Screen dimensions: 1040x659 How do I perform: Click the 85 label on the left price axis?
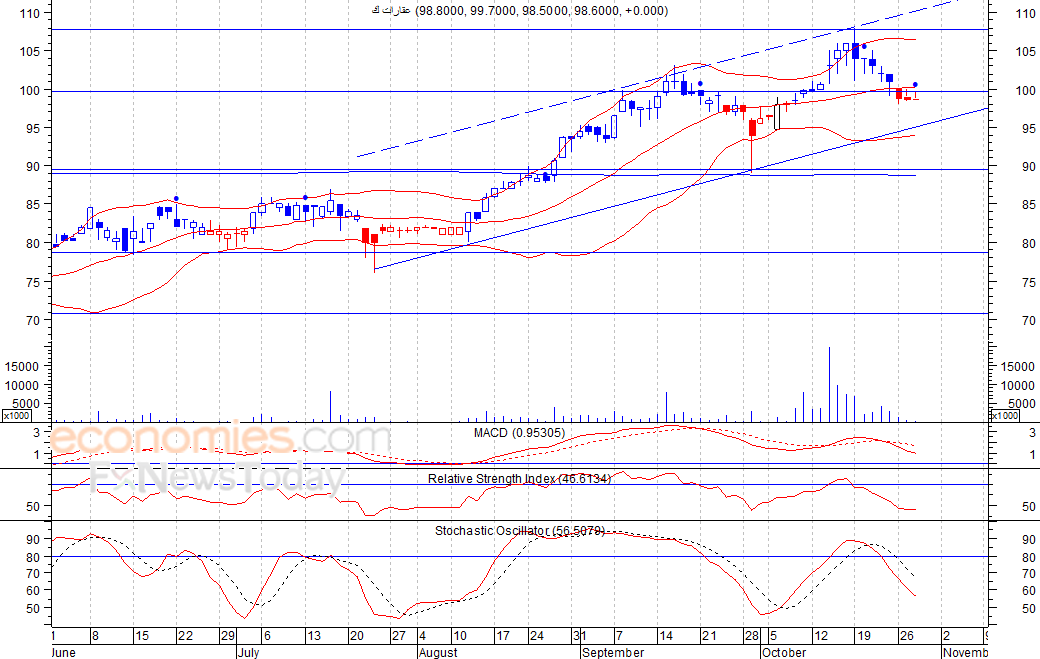(33, 205)
